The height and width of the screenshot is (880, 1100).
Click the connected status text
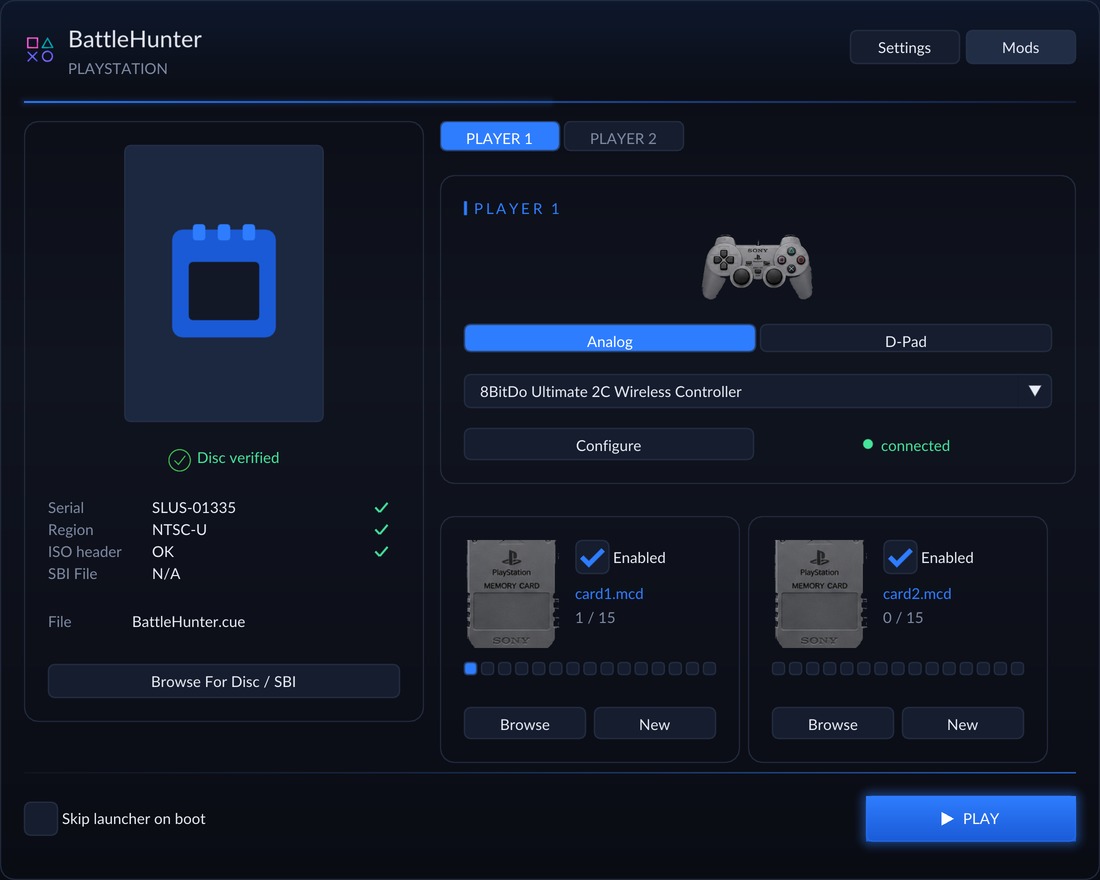coord(915,446)
